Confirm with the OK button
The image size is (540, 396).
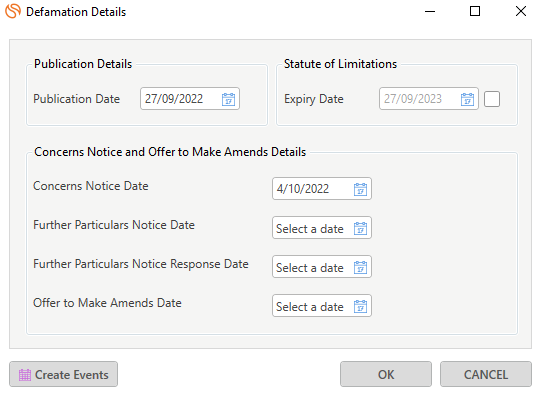pyautogui.click(x=386, y=374)
